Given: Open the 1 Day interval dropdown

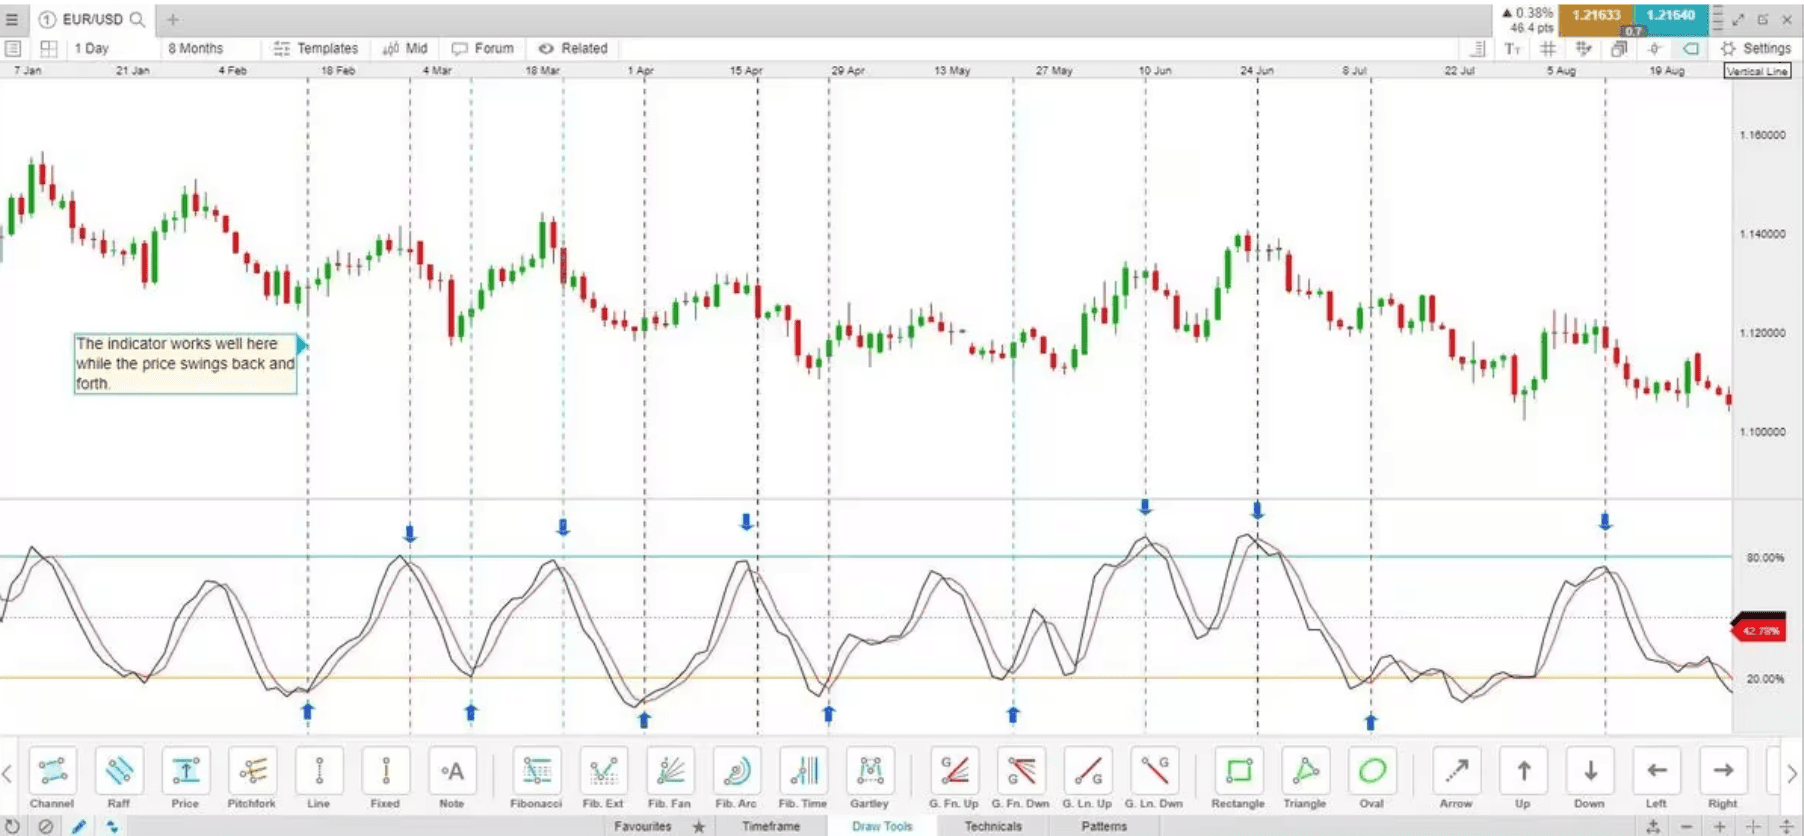Looking at the screenshot, I should [x=92, y=48].
